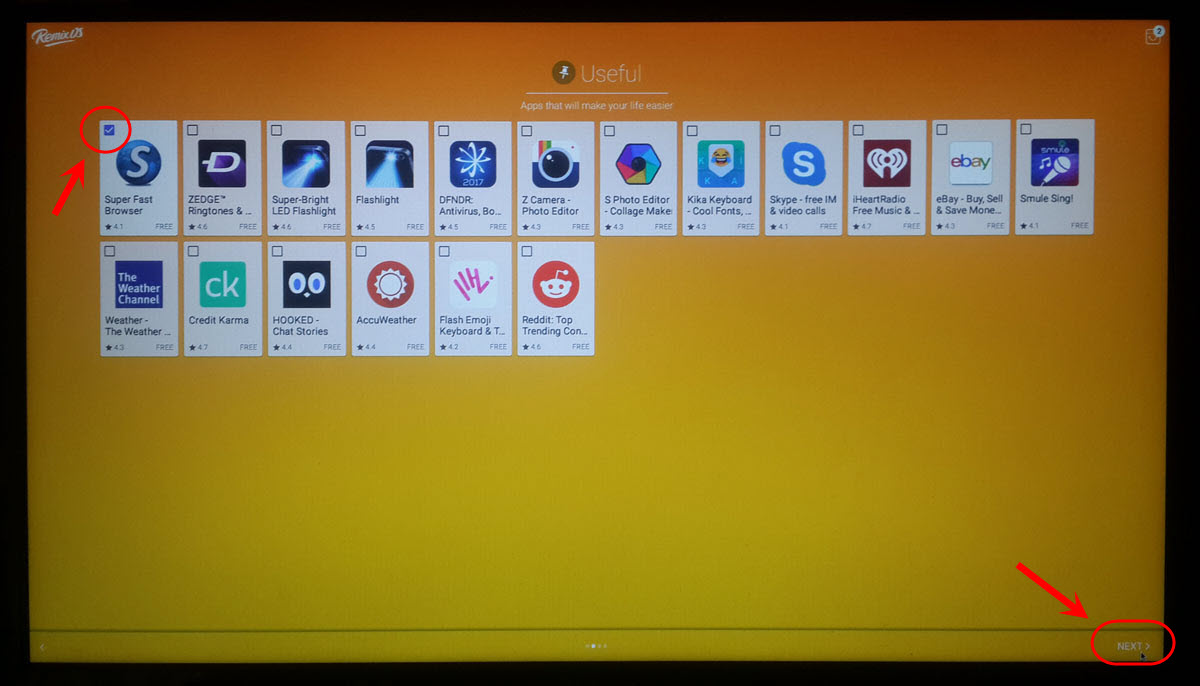Click the Flashlight app icon

389,164
